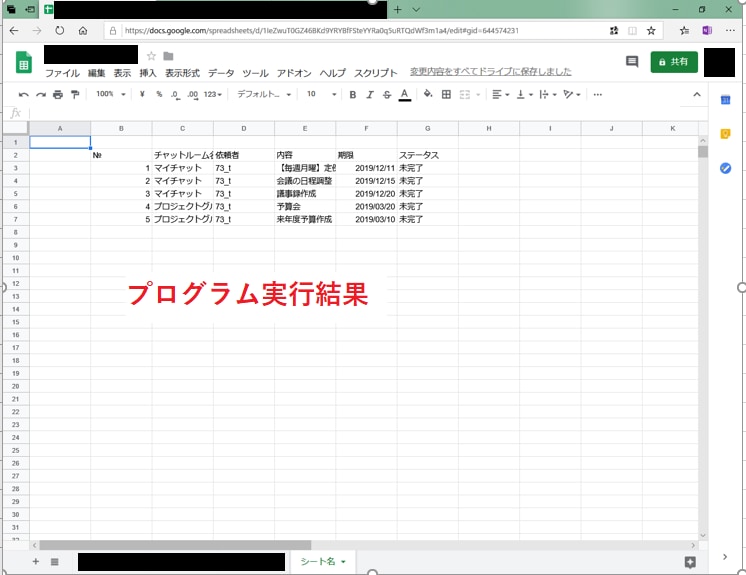Star the document with the star icon
Viewport: 746px width, 575px height.
point(151,56)
